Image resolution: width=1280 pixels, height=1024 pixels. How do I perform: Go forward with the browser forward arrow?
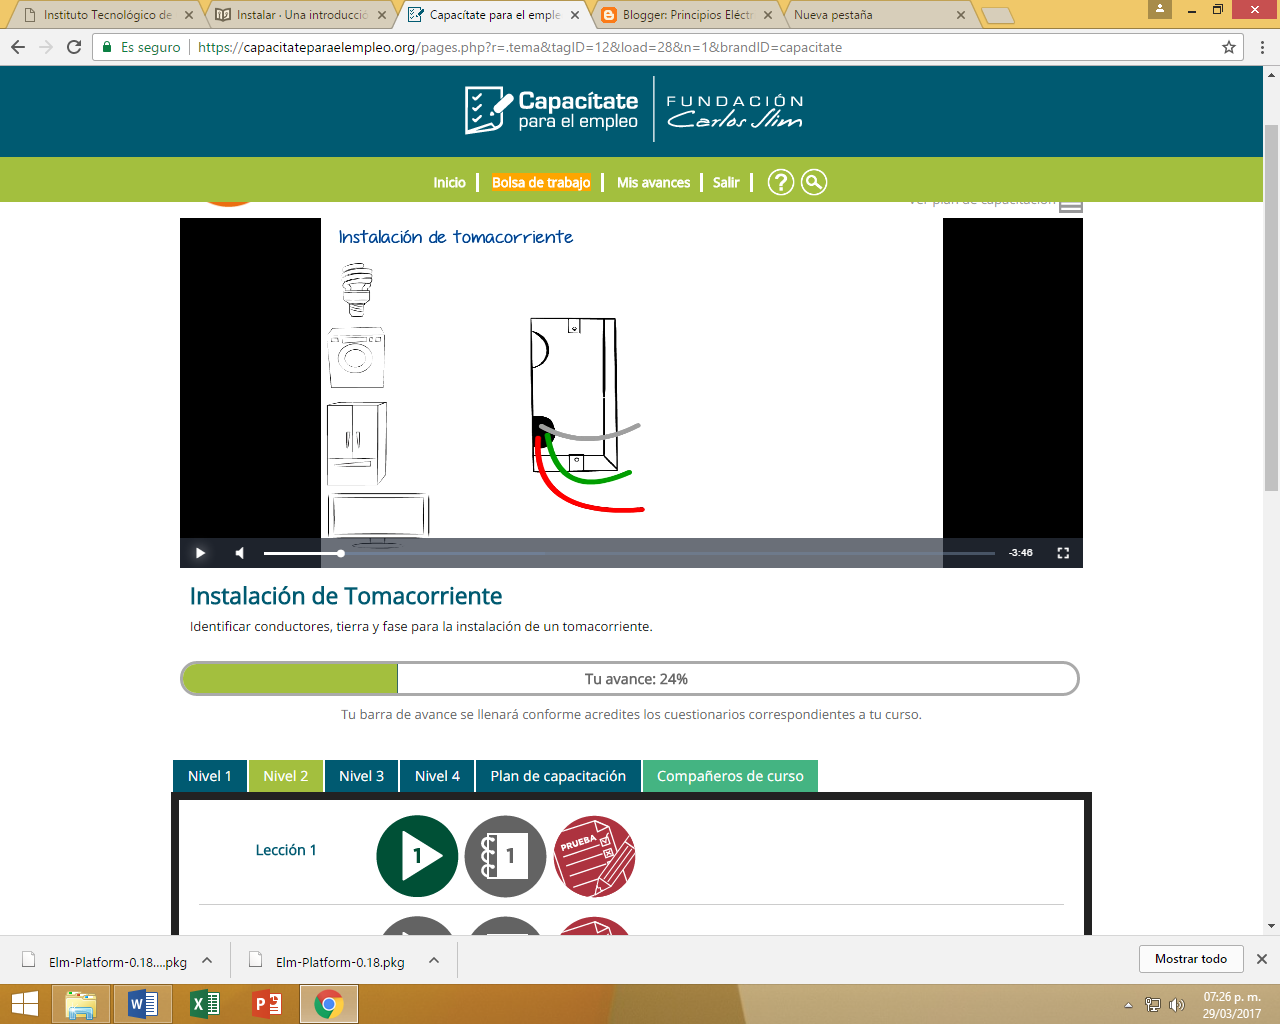click(x=46, y=47)
